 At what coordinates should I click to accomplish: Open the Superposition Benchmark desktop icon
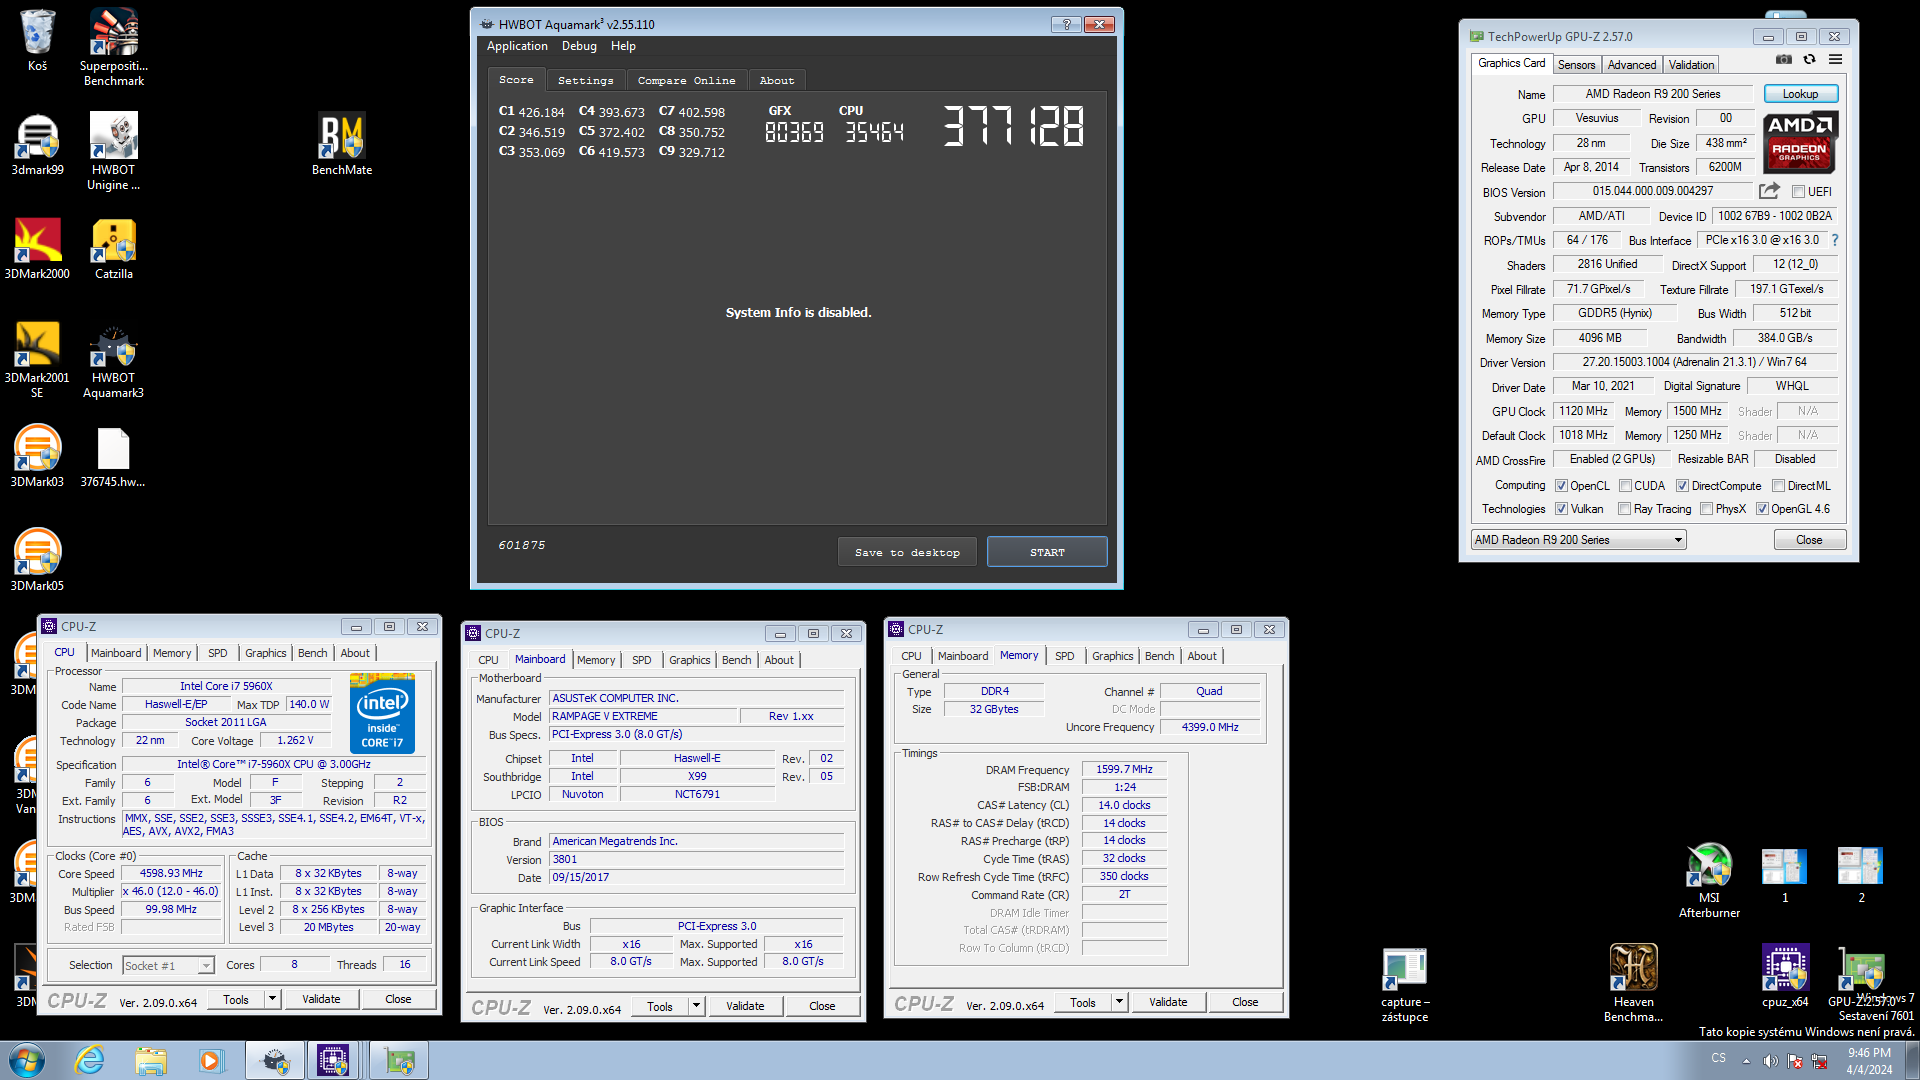point(113,47)
